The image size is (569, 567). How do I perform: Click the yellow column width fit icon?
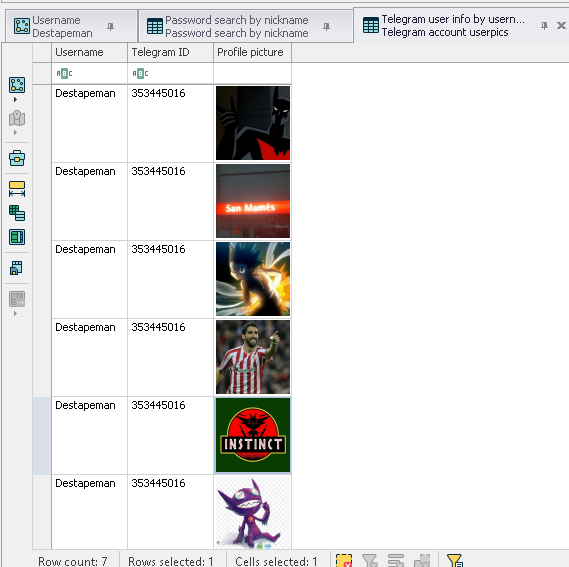point(17,189)
